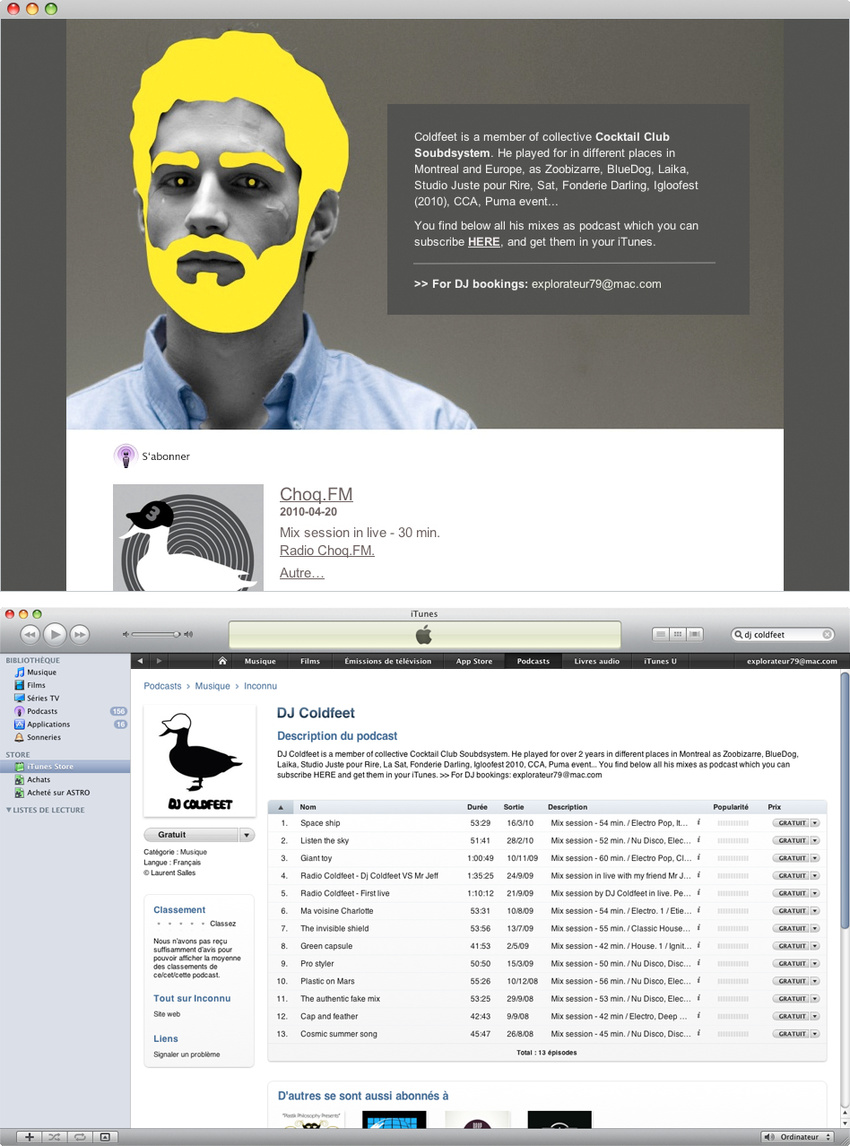Open the Choq.FM title link
This screenshot has width=850, height=1146.
pyautogui.click(x=316, y=494)
